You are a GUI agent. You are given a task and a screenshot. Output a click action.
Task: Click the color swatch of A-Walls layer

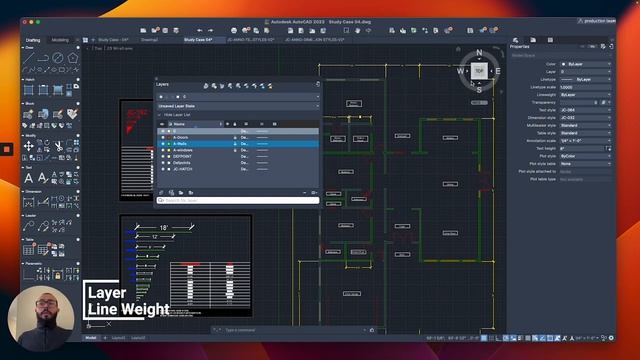pyautogui.click(x=169, y=144)
